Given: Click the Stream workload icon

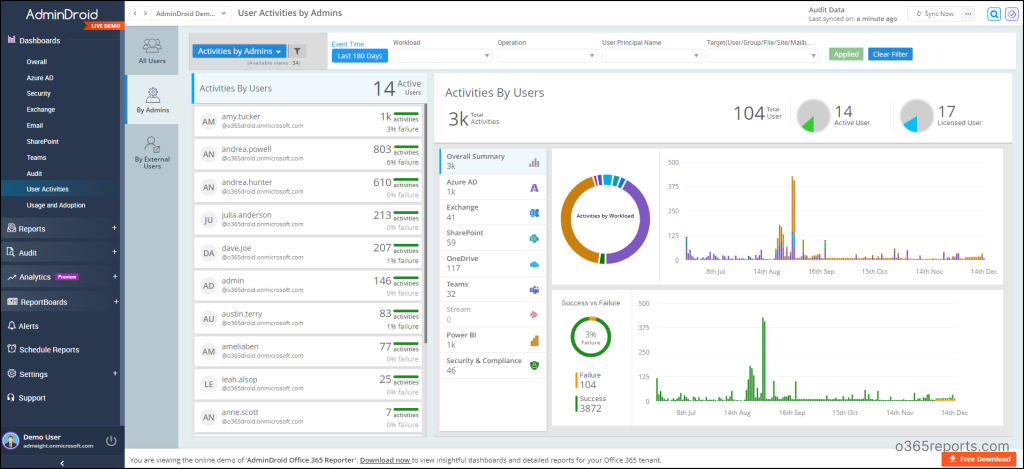Looking at the screenshot, I should tap(534, 315).
